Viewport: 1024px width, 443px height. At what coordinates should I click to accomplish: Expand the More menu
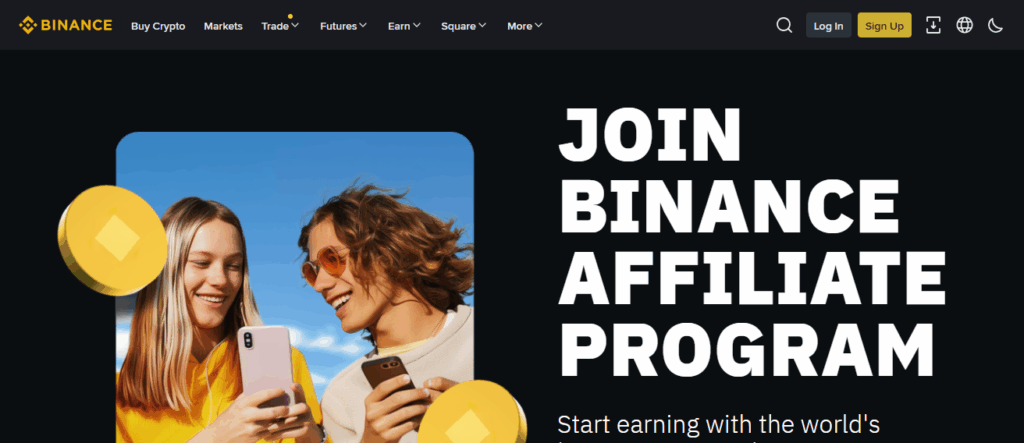[x=524, y=26]
